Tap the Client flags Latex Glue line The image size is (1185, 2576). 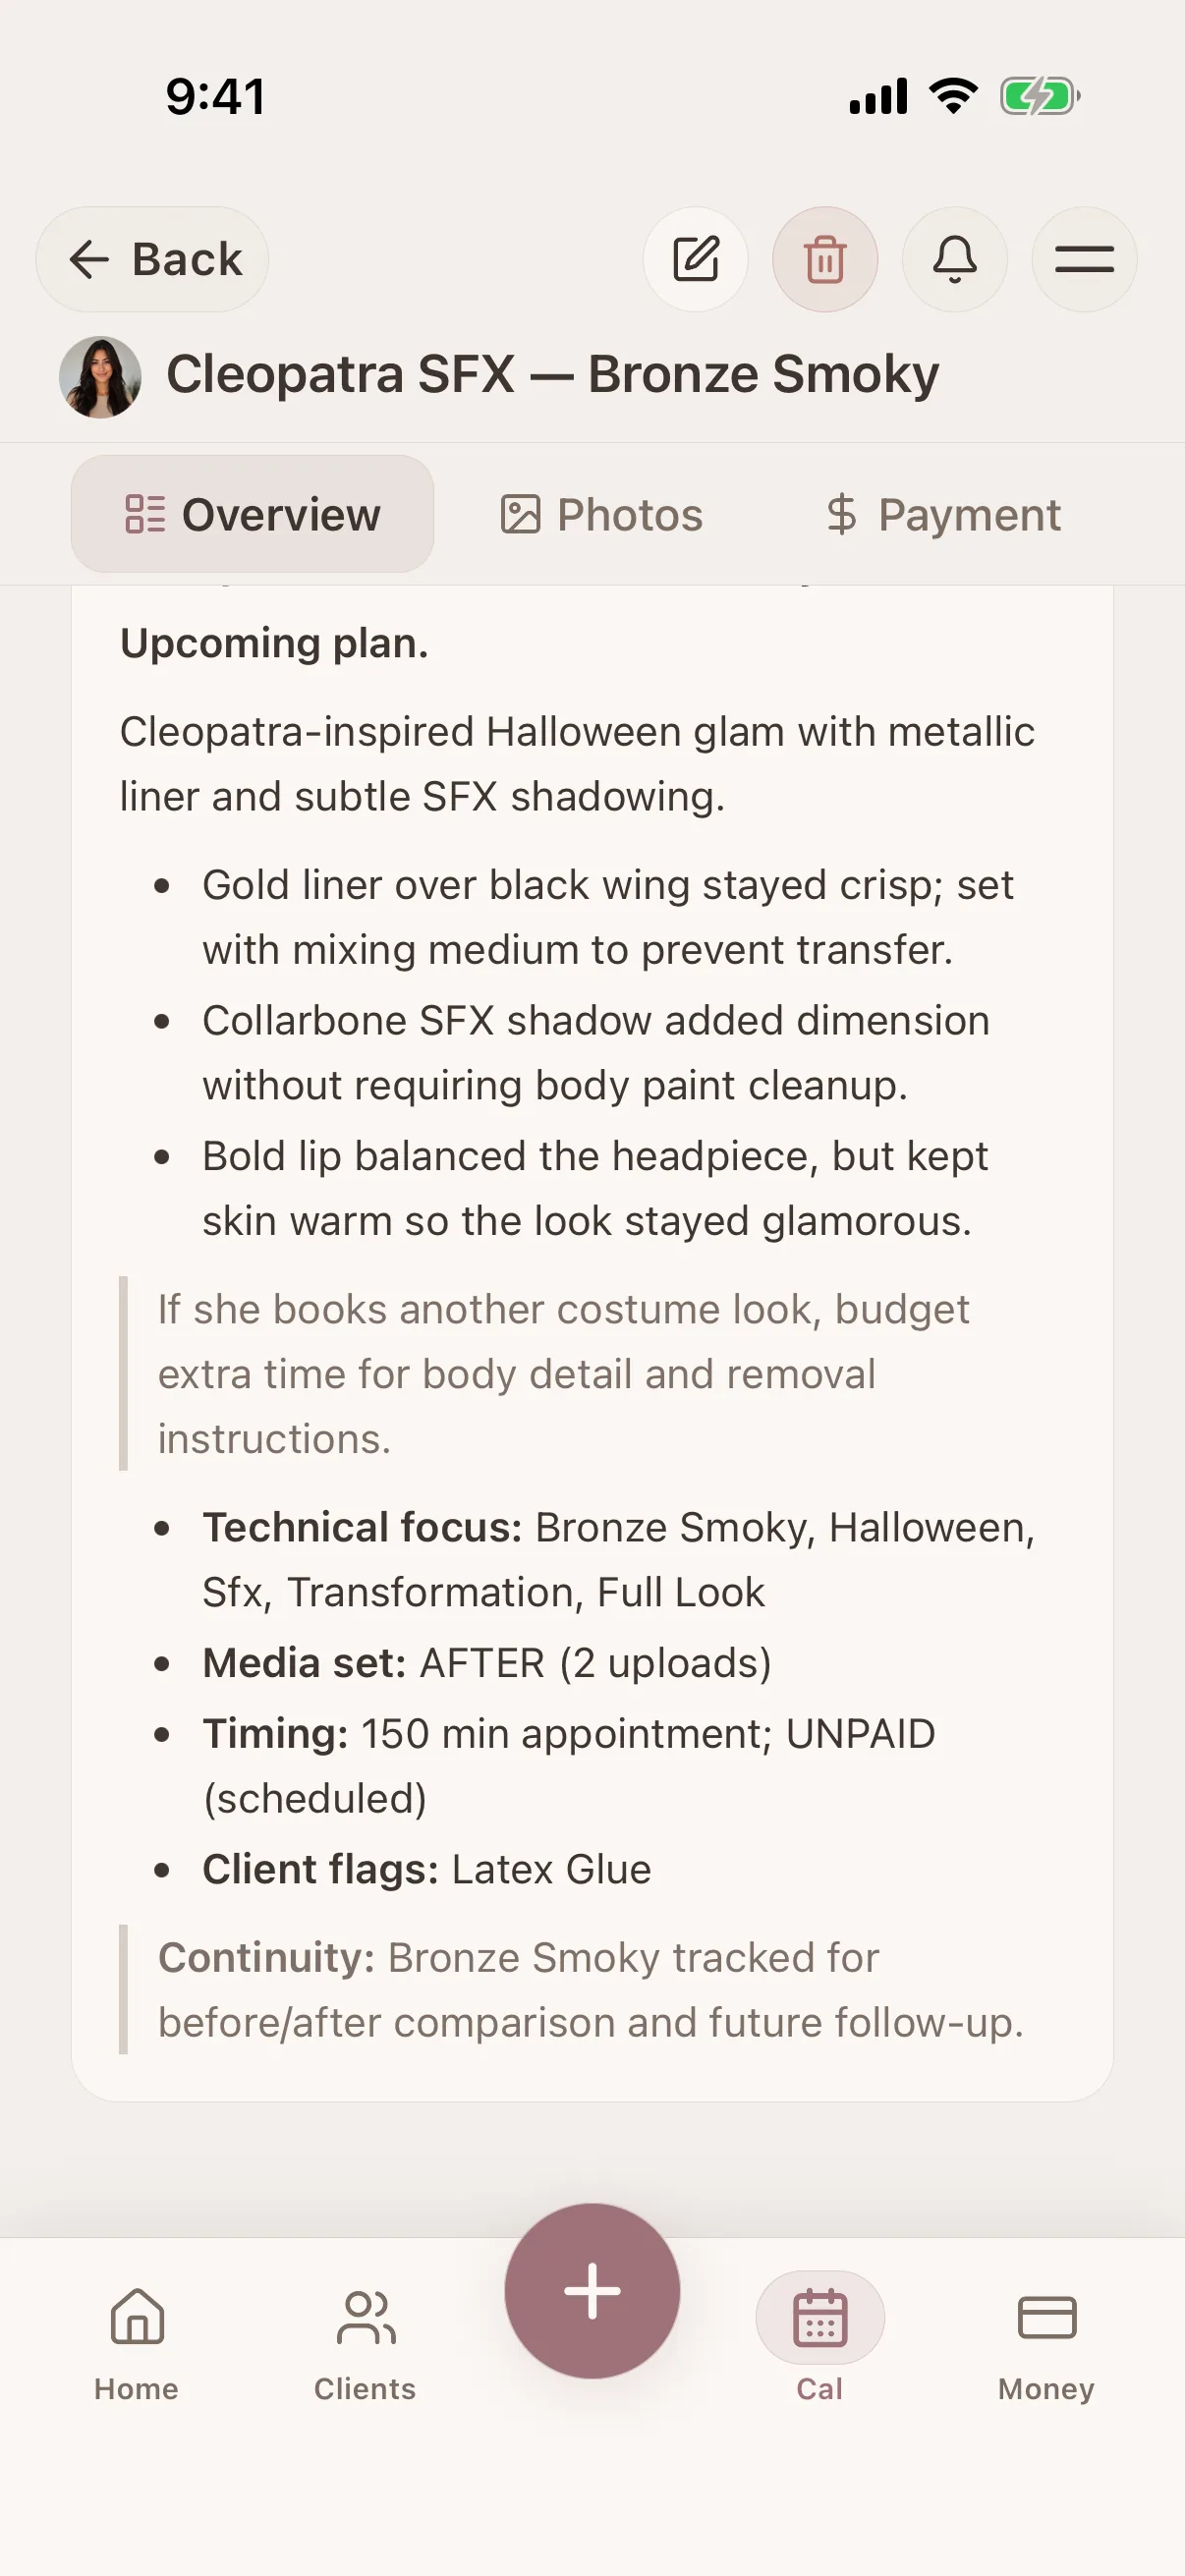click(x=427, y=1869)
